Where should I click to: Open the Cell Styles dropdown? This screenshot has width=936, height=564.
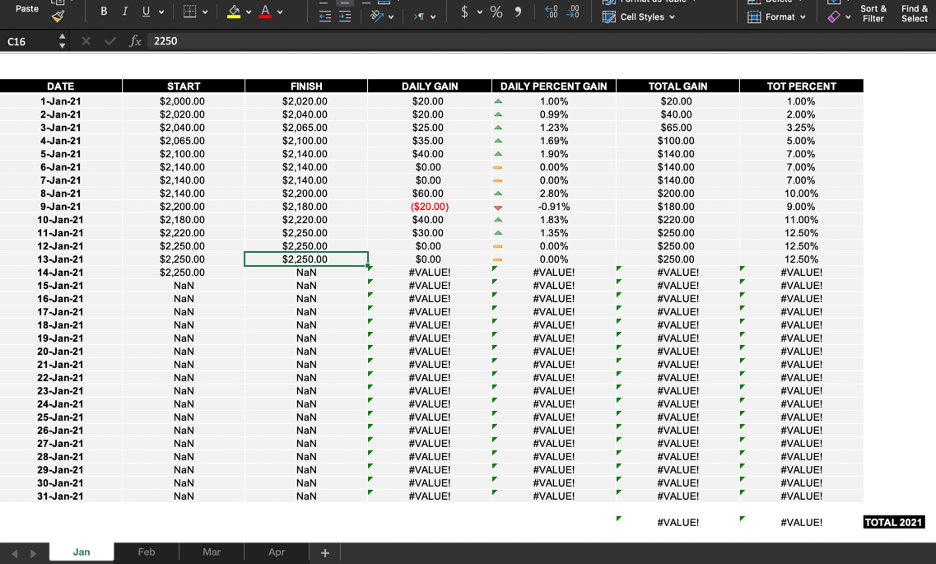(x=639, y=17)
